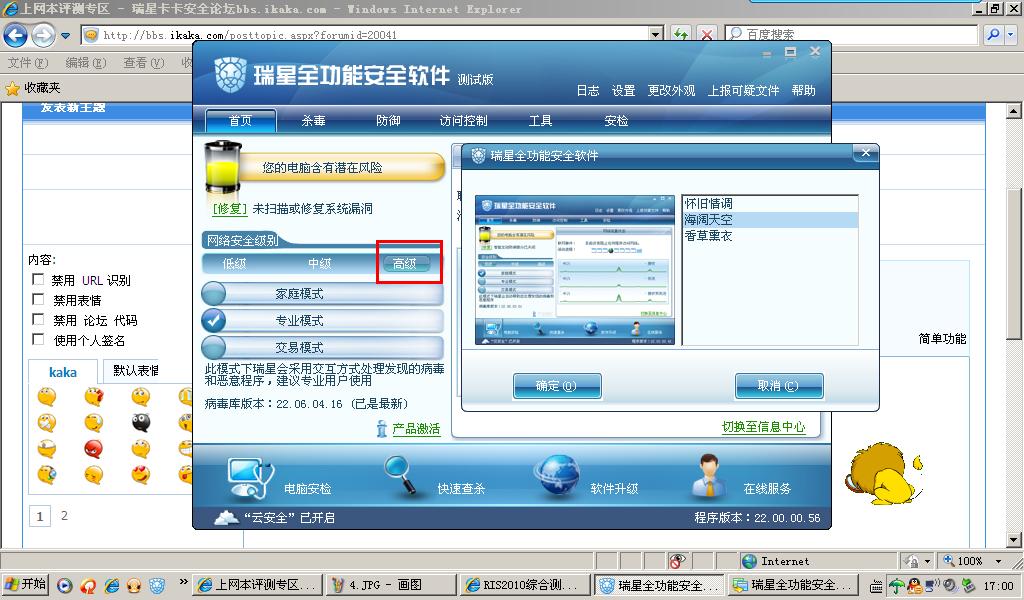Confirm skin choice with 确定(O) button
The height and width of the screenshot is (600, 1024).
click(556, 386)
